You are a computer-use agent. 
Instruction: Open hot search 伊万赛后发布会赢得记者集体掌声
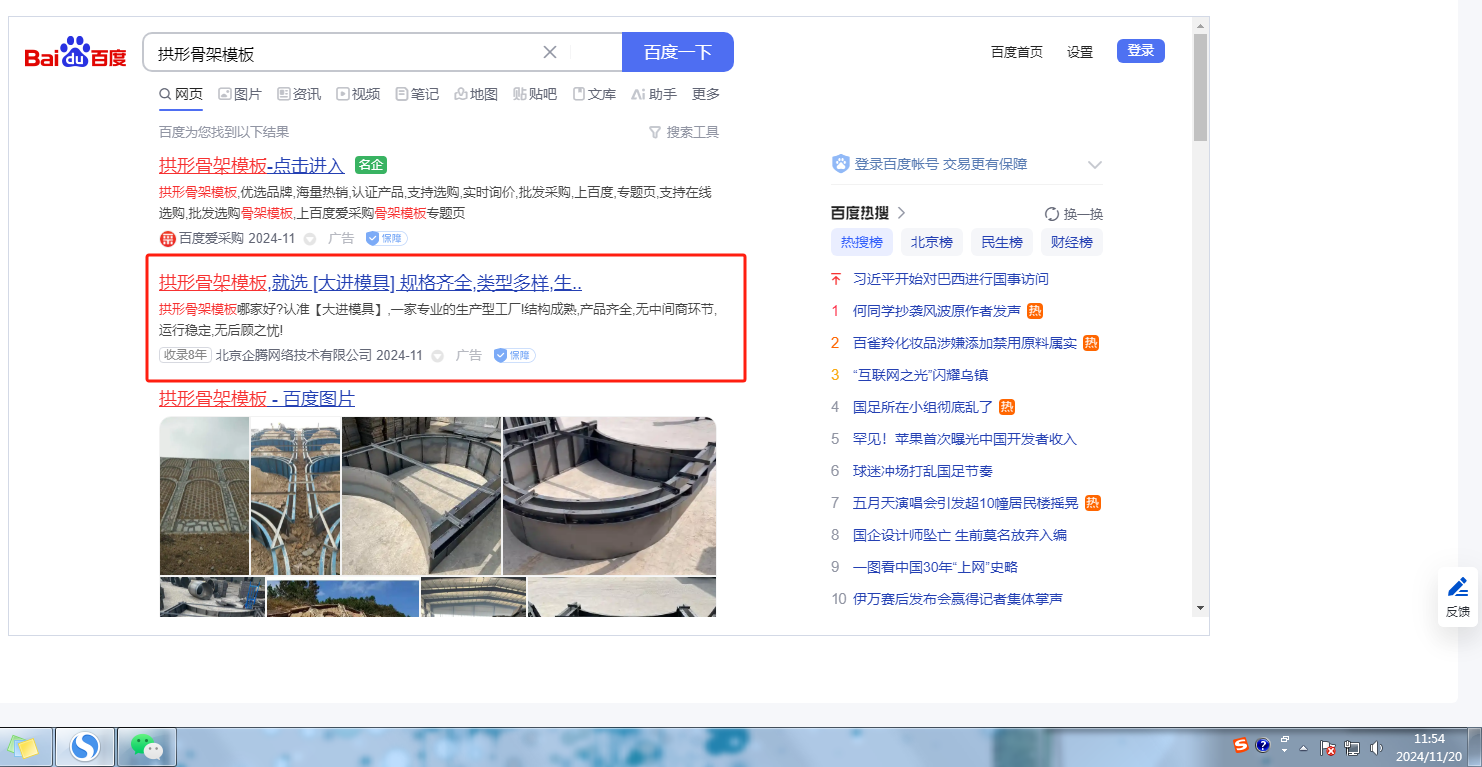[x=958, y=599]
